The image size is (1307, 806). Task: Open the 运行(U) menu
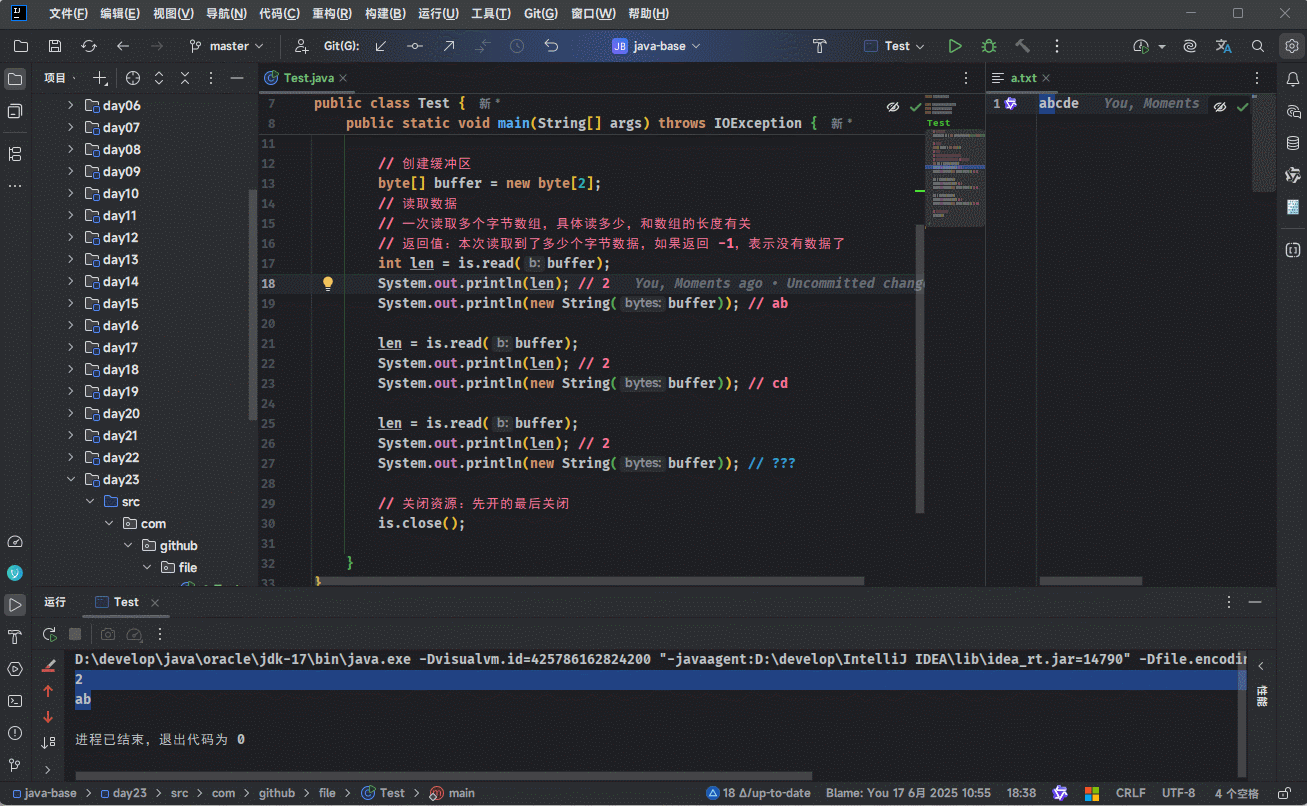coord(438,14)
